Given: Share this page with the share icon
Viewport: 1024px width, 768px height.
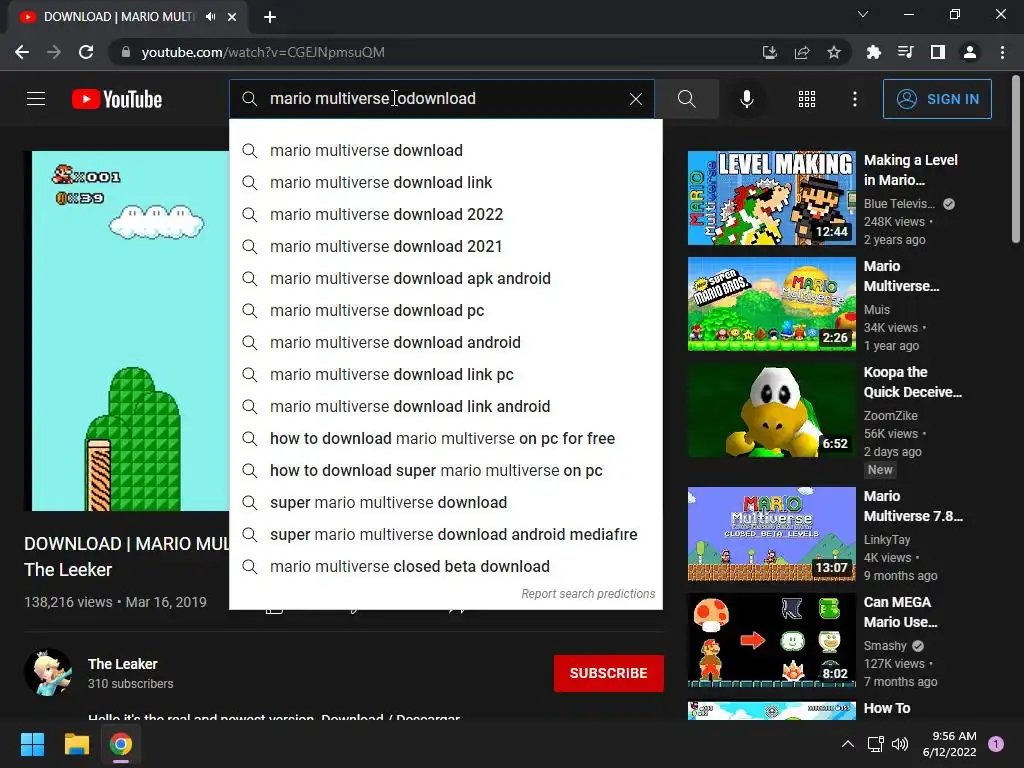Looking at the screenshot, I should point(802,52).
